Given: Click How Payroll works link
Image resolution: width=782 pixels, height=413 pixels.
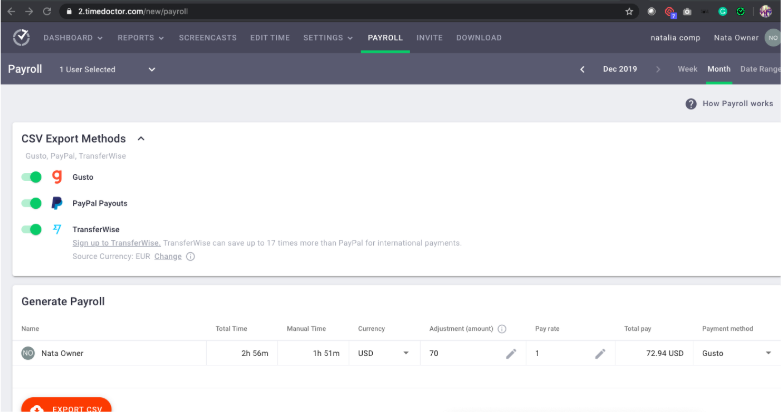Looking at the screenshot, I should [x=738, y=104].
